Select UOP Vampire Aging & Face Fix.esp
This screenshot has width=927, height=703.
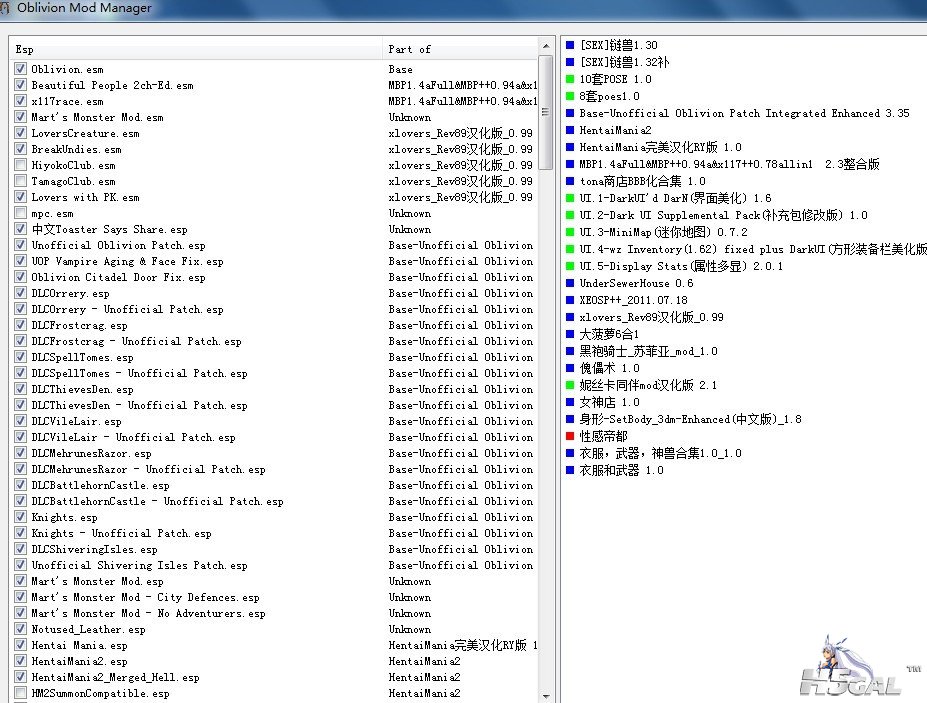274,261
